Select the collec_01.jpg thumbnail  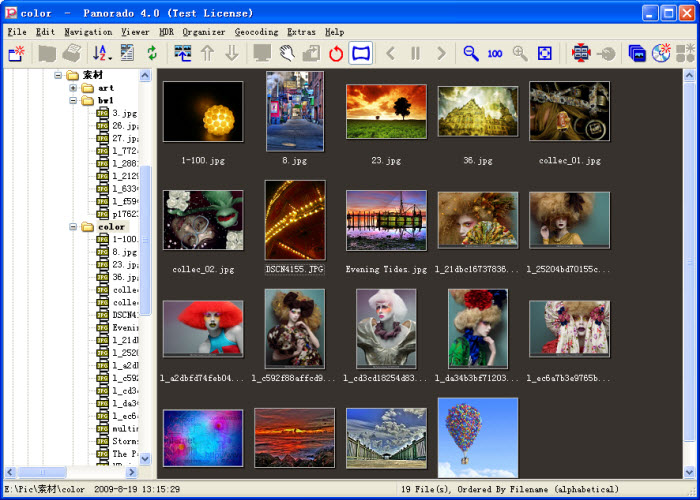[569, 111]
